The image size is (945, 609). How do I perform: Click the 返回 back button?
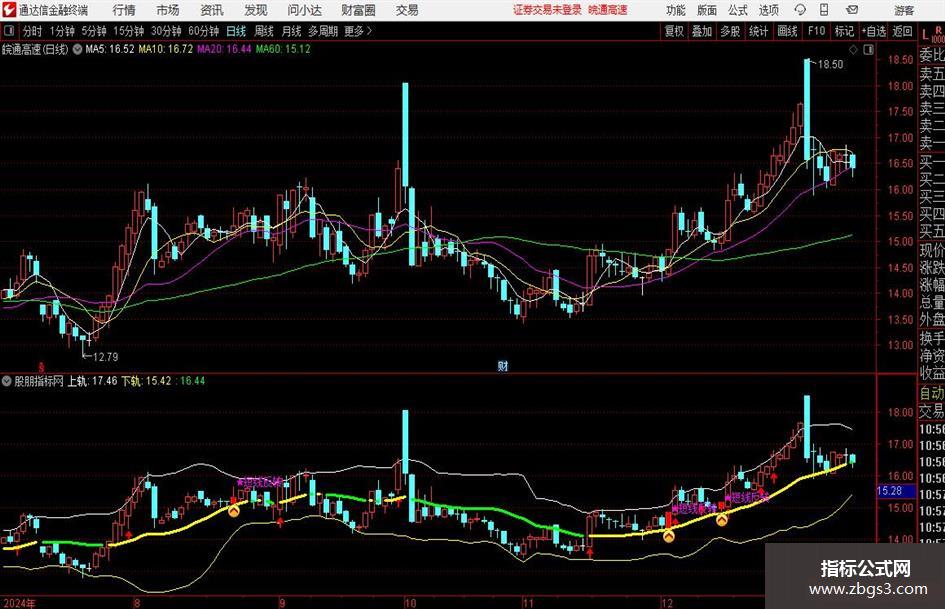[x=902, y=31]
